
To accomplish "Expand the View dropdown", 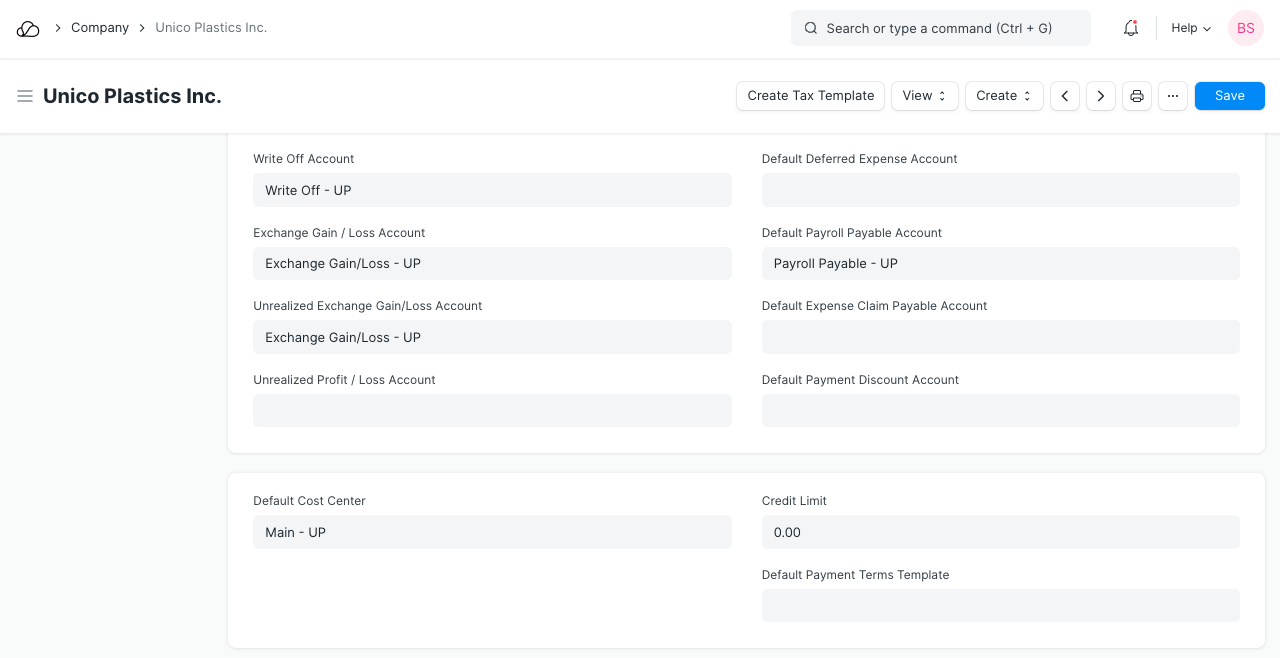I will (x=924, y=96).
